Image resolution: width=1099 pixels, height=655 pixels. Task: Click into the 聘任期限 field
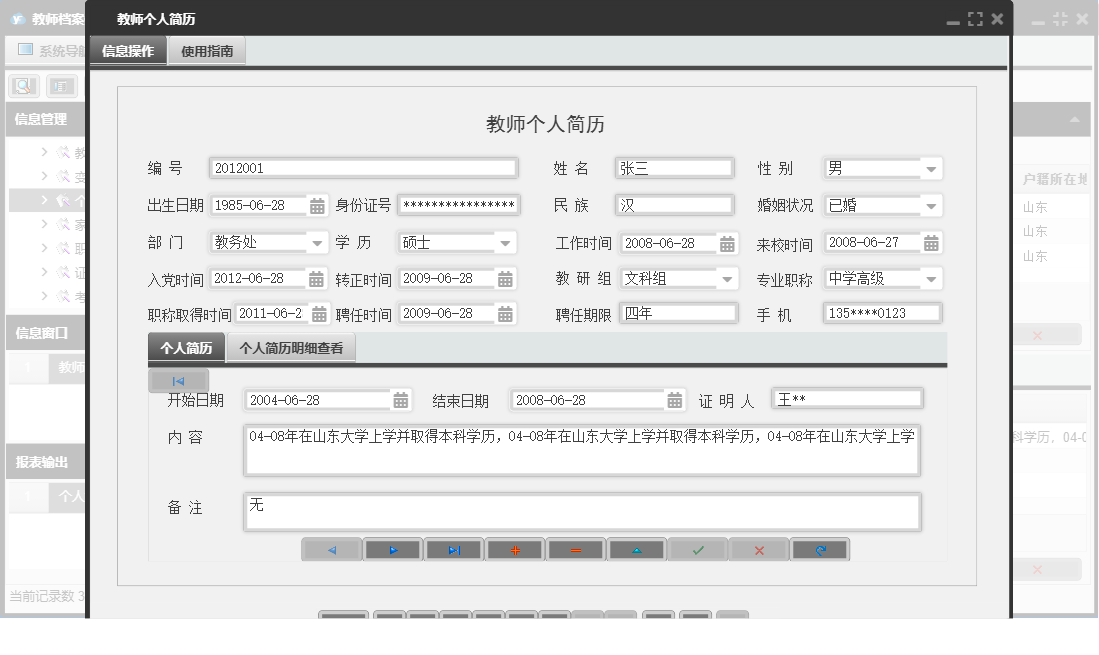[678, 313]
